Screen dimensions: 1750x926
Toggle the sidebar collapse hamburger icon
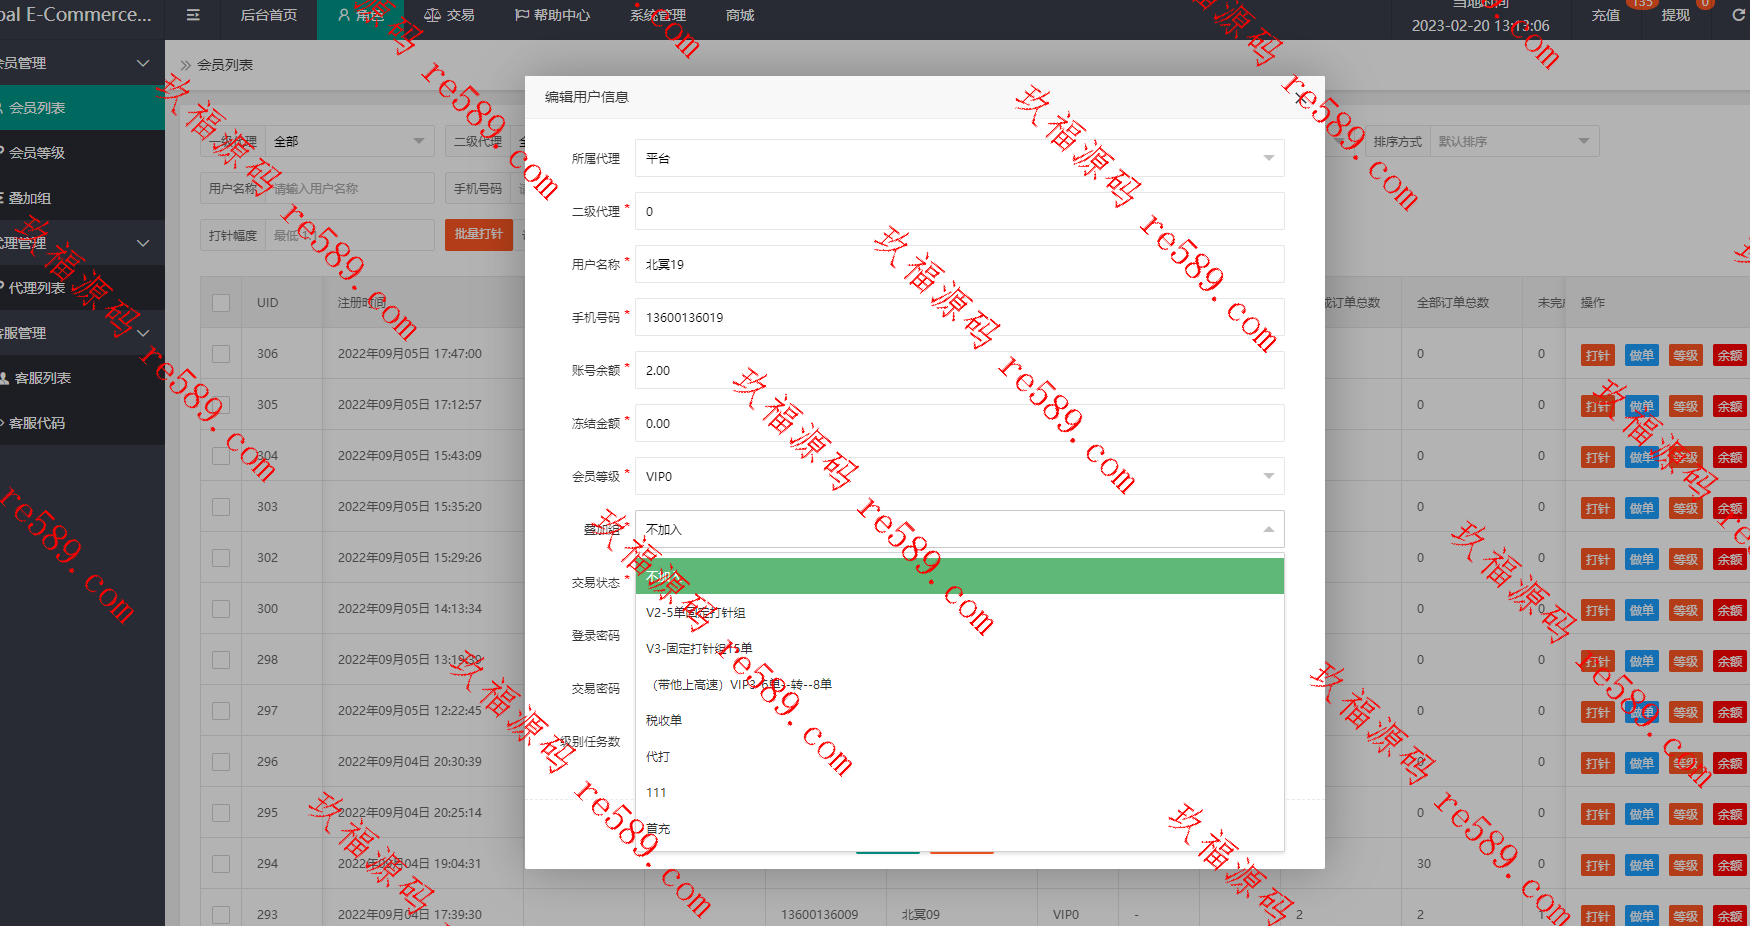click(193, 15)
